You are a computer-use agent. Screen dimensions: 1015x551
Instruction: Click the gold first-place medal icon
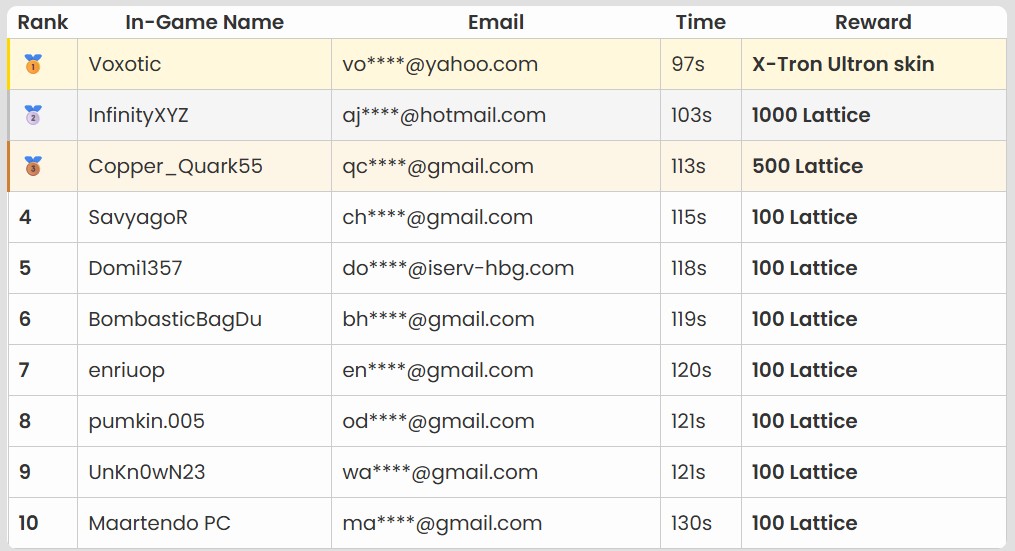(33, 64)
